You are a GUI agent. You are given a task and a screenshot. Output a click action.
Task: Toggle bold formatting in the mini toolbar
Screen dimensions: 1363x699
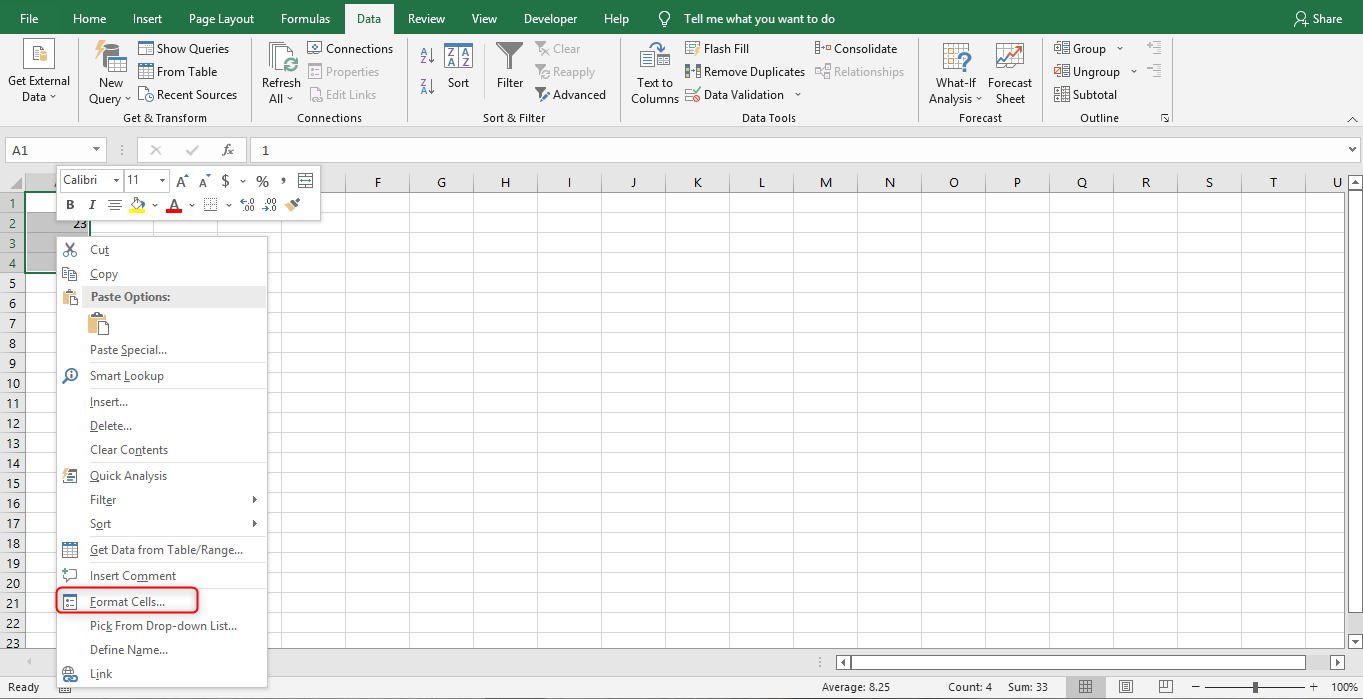point(69,205)
